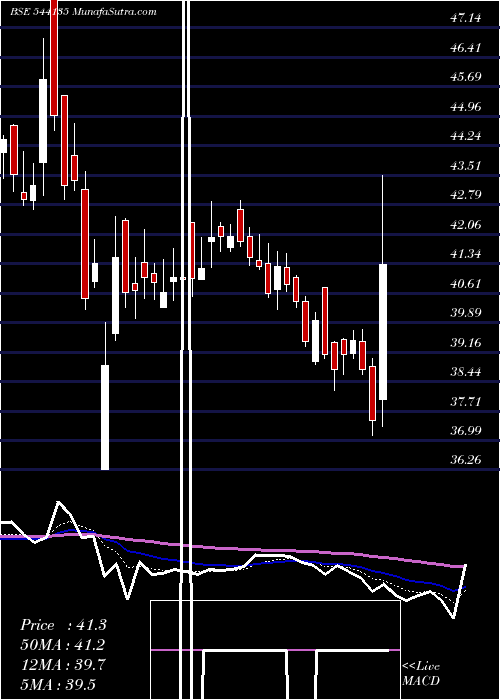
Task: Click the 37.71 price axis label
Action: [x=466, y=401]
